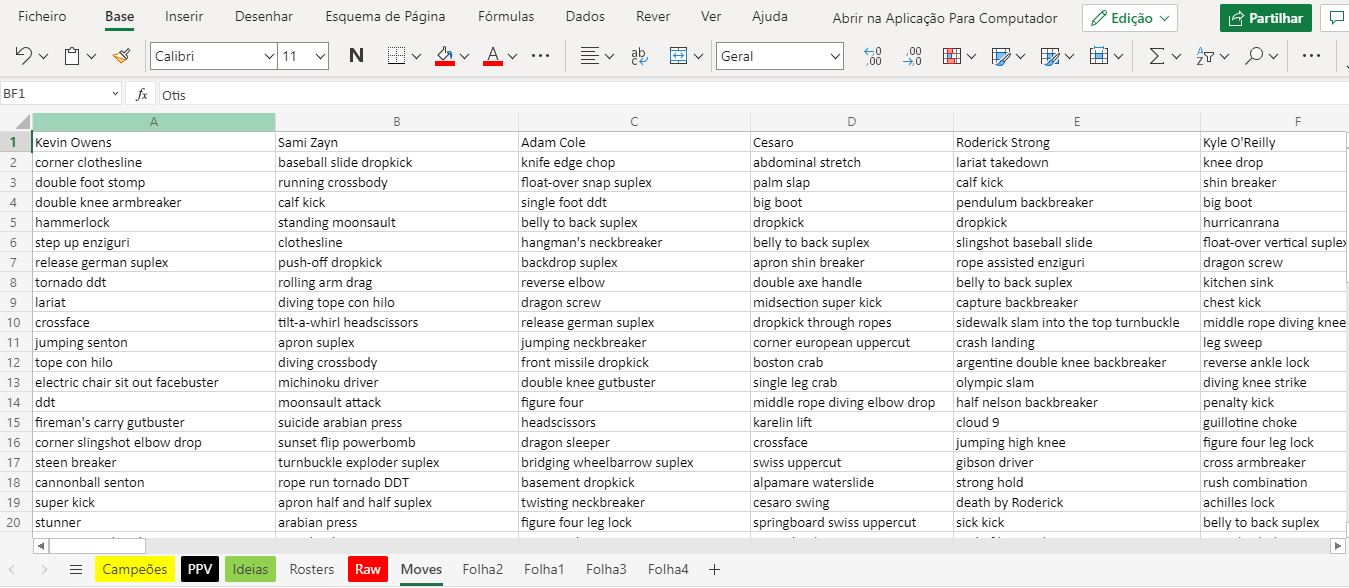1349x588 pixels.
Task: Select the Format Painter brush
Action: pyautogui.click(x=121, y=56)
